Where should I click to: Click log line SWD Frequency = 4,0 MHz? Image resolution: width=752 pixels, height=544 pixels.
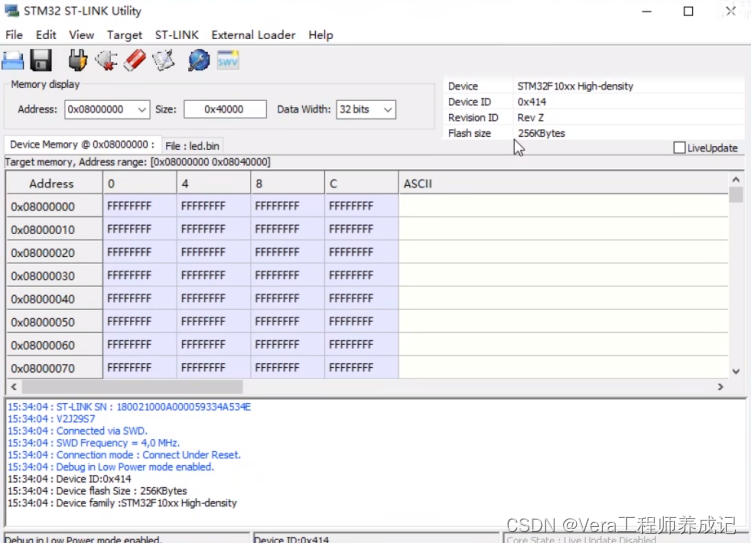pos(94,443)
